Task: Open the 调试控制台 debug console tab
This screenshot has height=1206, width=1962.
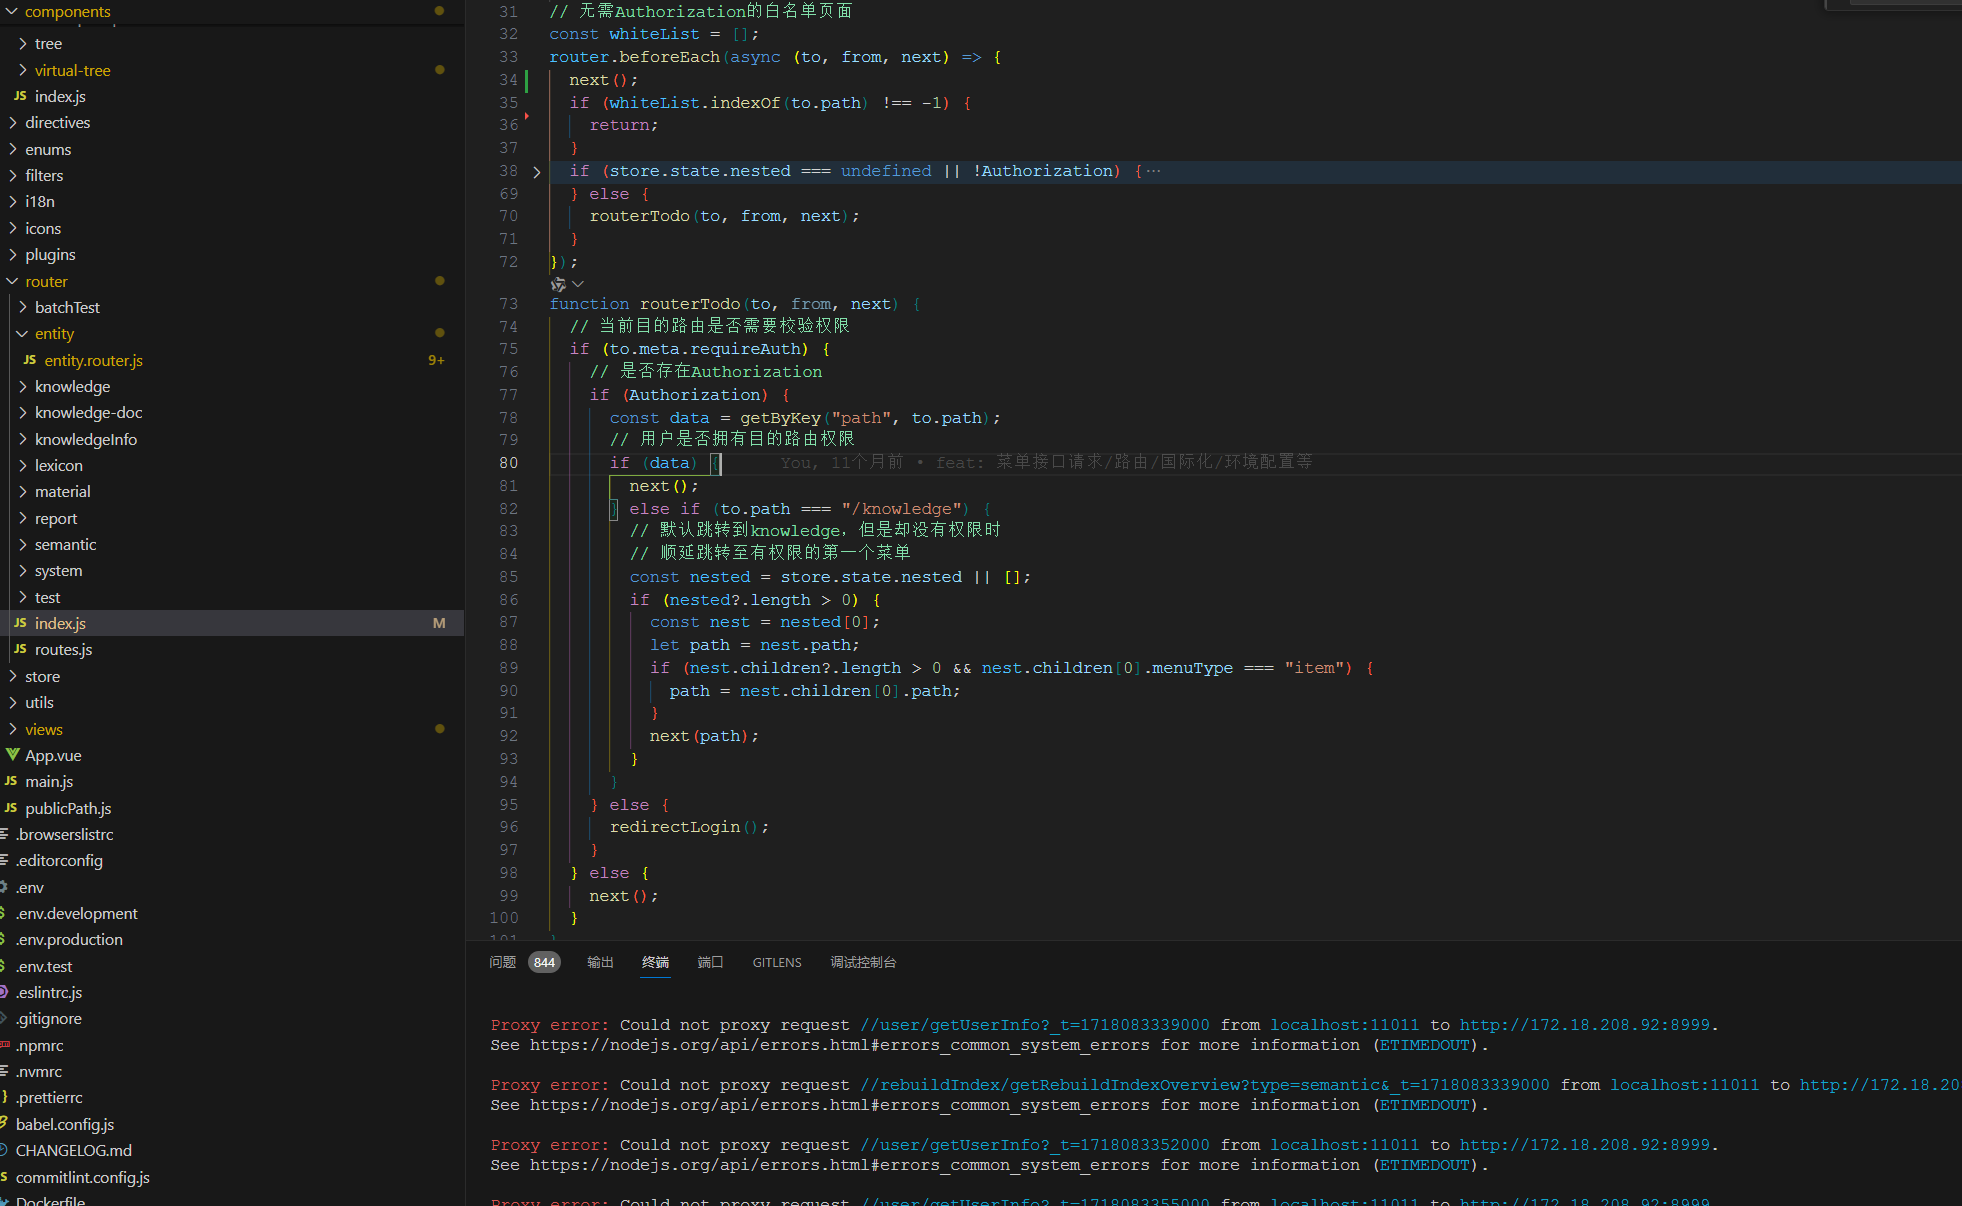Action: [x=863, y=962]
